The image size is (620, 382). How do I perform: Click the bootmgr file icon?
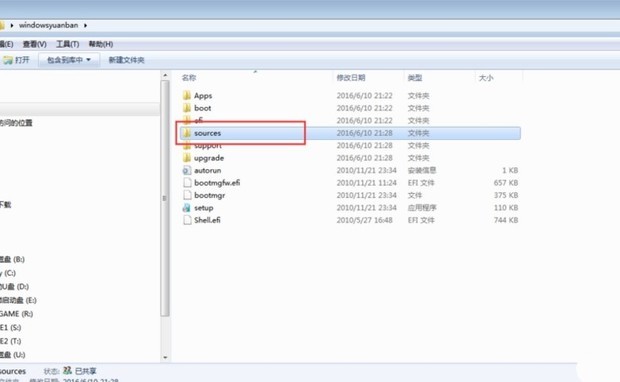187,195
